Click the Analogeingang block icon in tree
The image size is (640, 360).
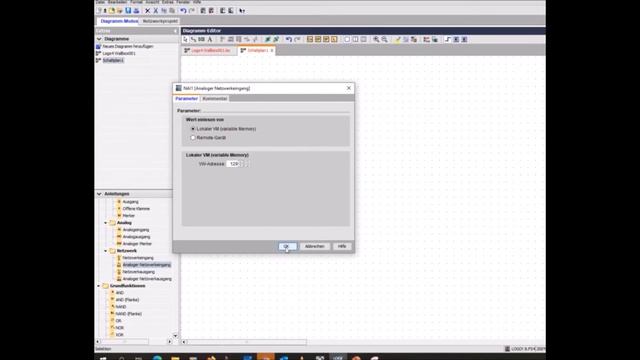pos(119,230)
